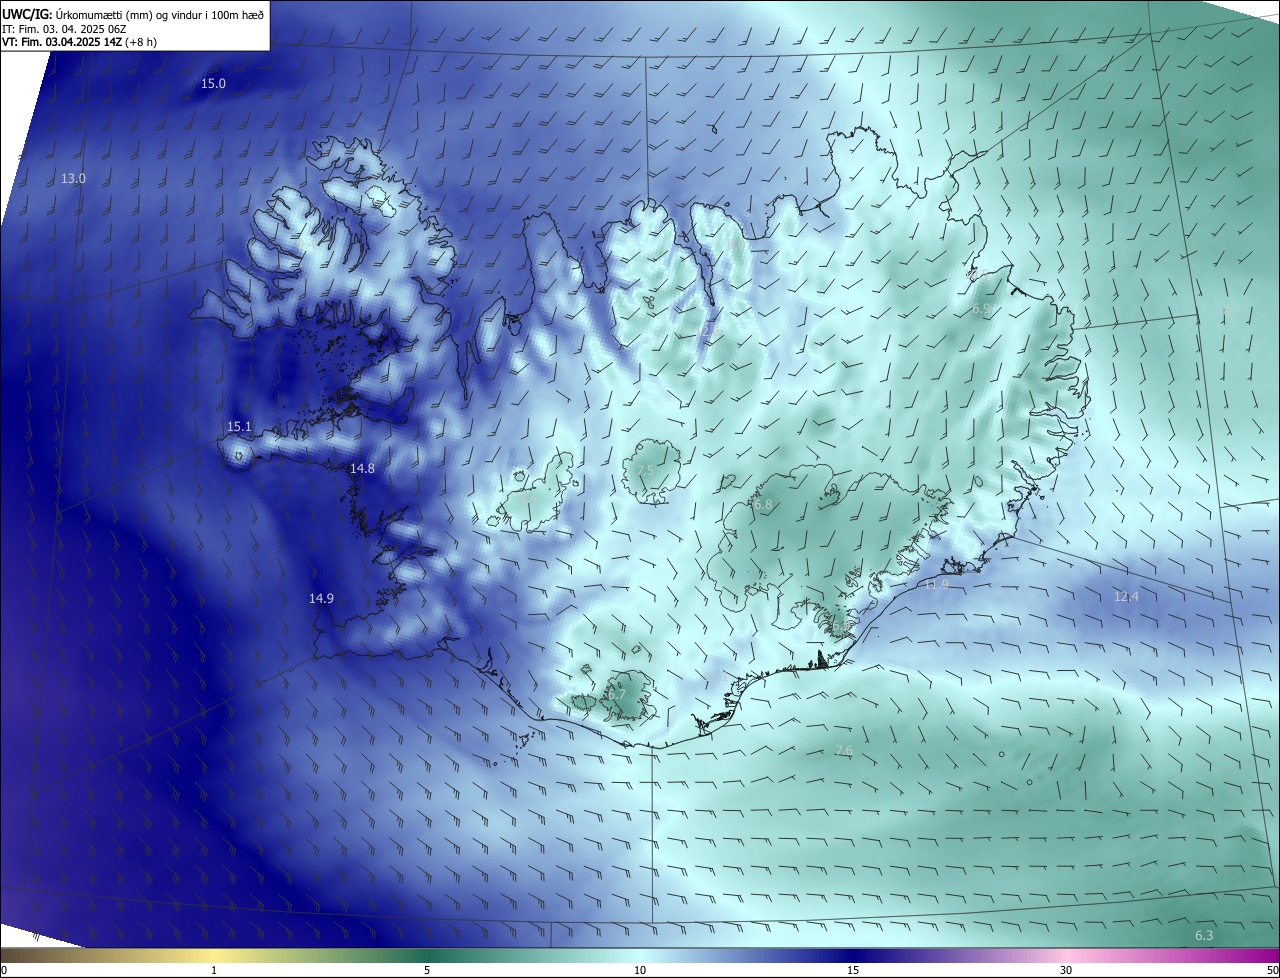Click the 6.8 value label on the map
The width and height of the screenshot is (1280, 978).
763,506
